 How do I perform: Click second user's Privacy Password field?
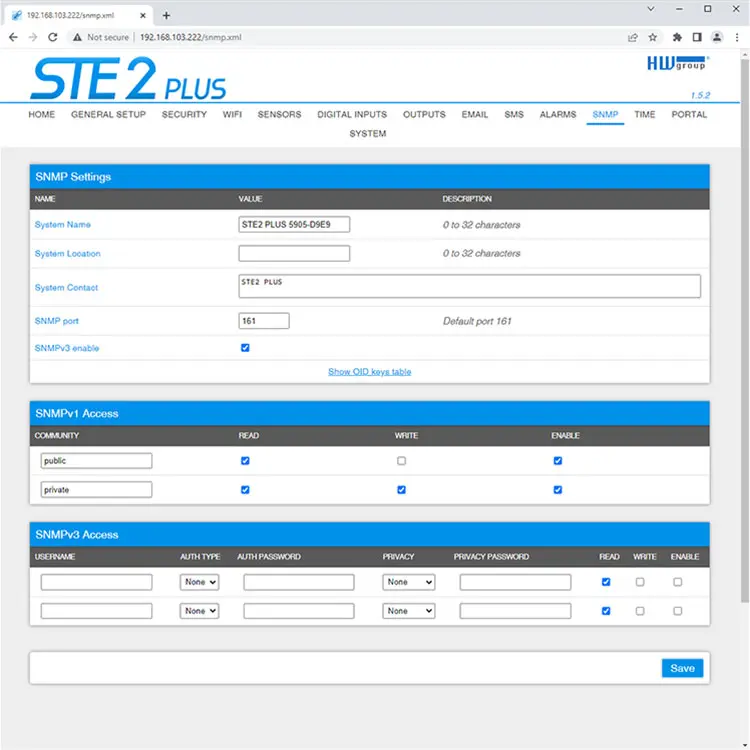click(515, 611)
